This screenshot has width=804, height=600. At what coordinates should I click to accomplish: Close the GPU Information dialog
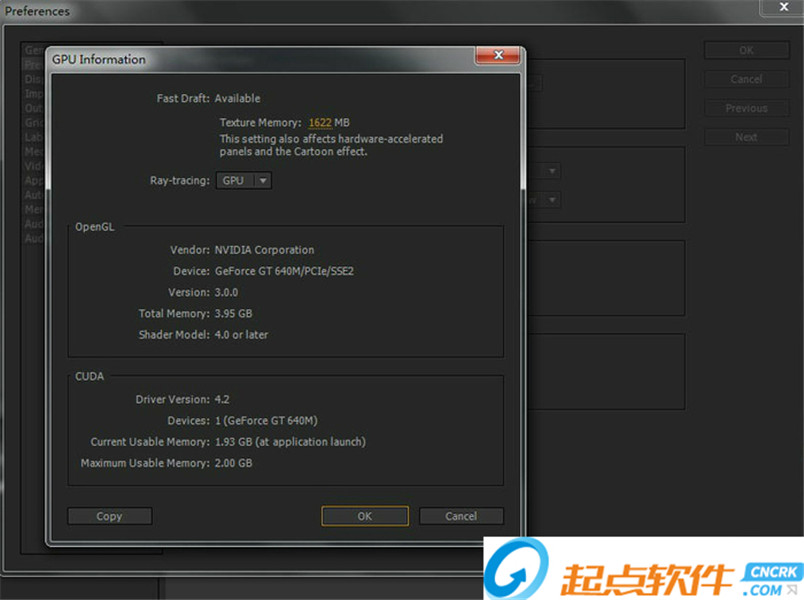pyautogui.click(x=498, y=55)
